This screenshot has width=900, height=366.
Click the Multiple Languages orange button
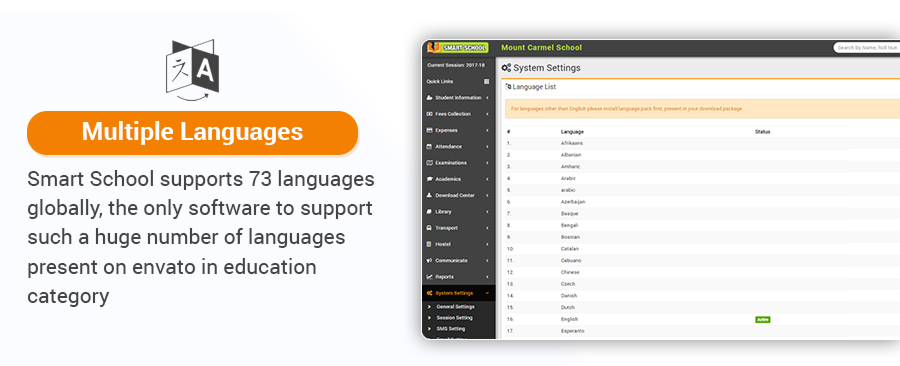coord(192,133)
